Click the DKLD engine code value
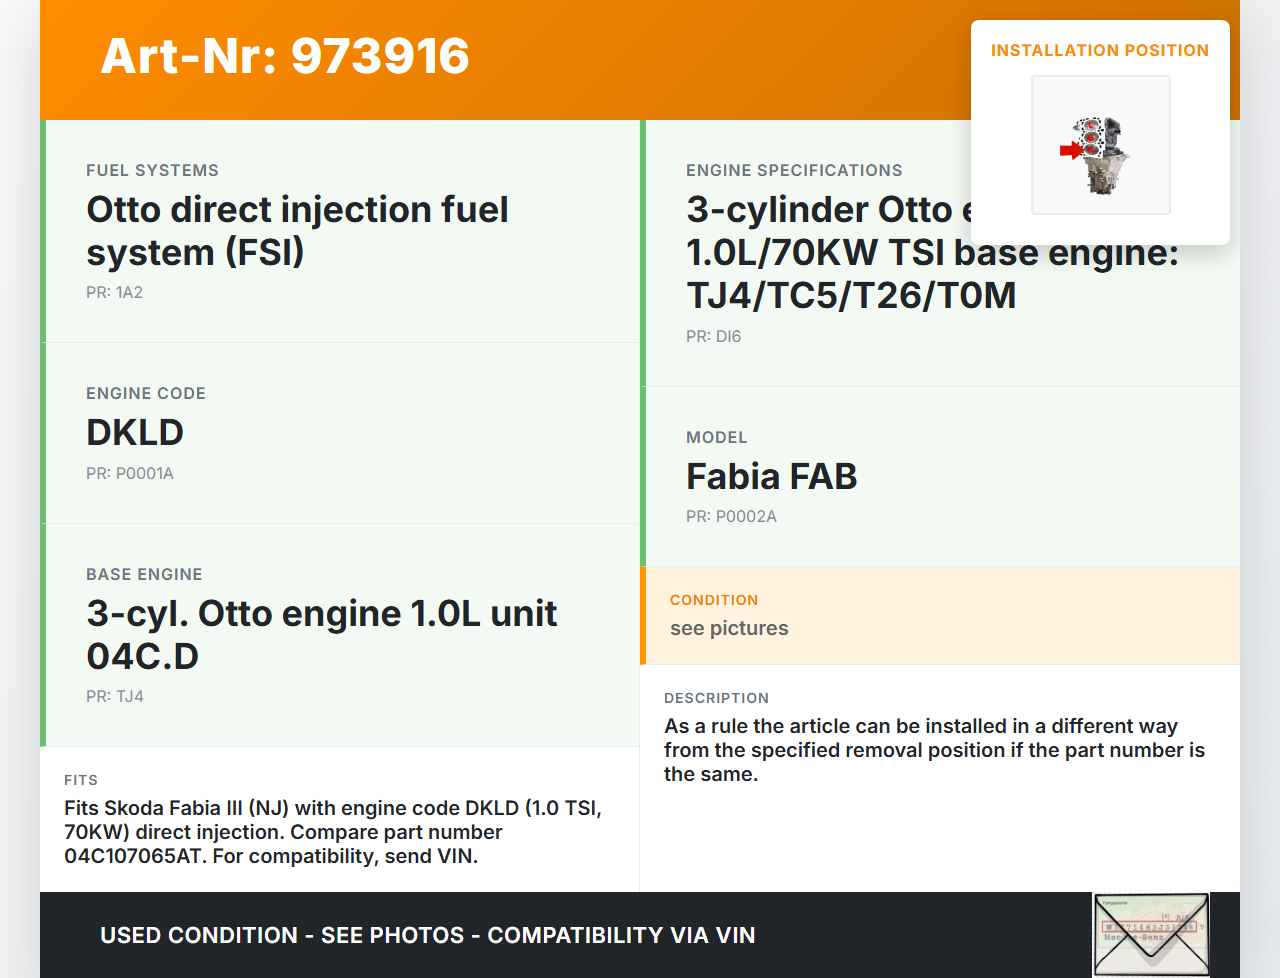The height and width of the screenshot is (978, 1280). (135, 432)
